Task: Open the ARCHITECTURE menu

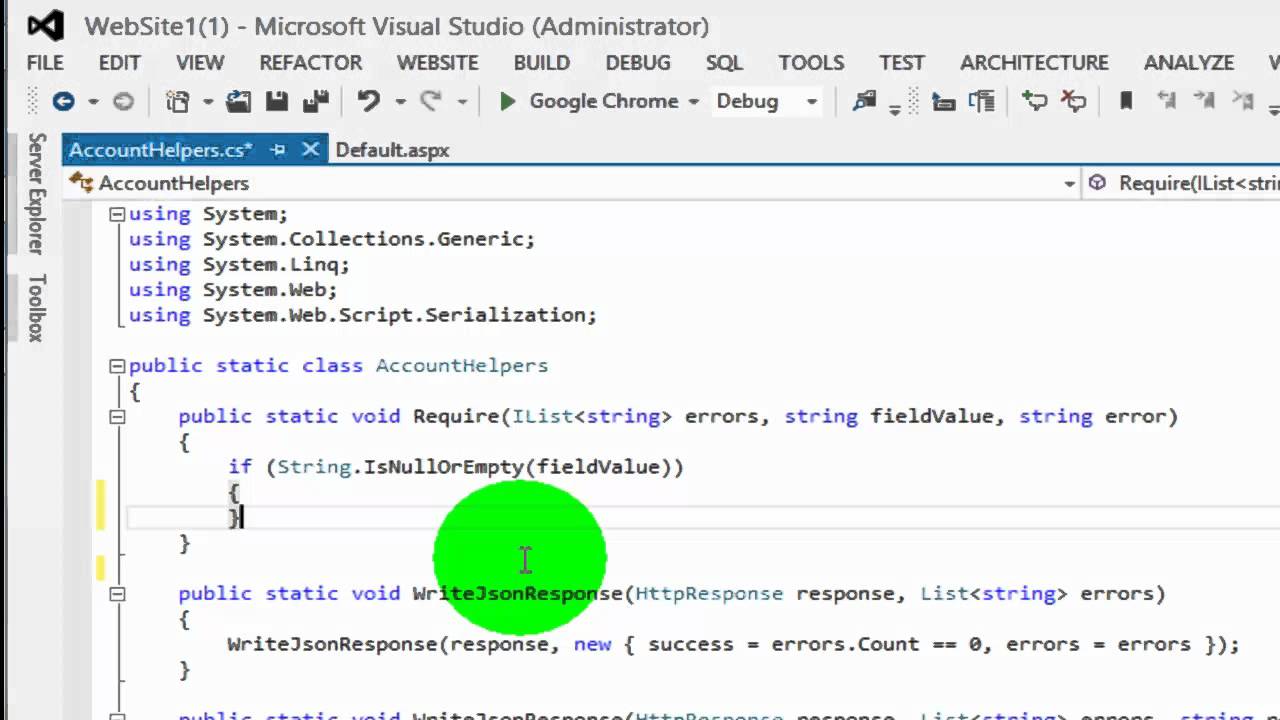Action: [1034, 63]
